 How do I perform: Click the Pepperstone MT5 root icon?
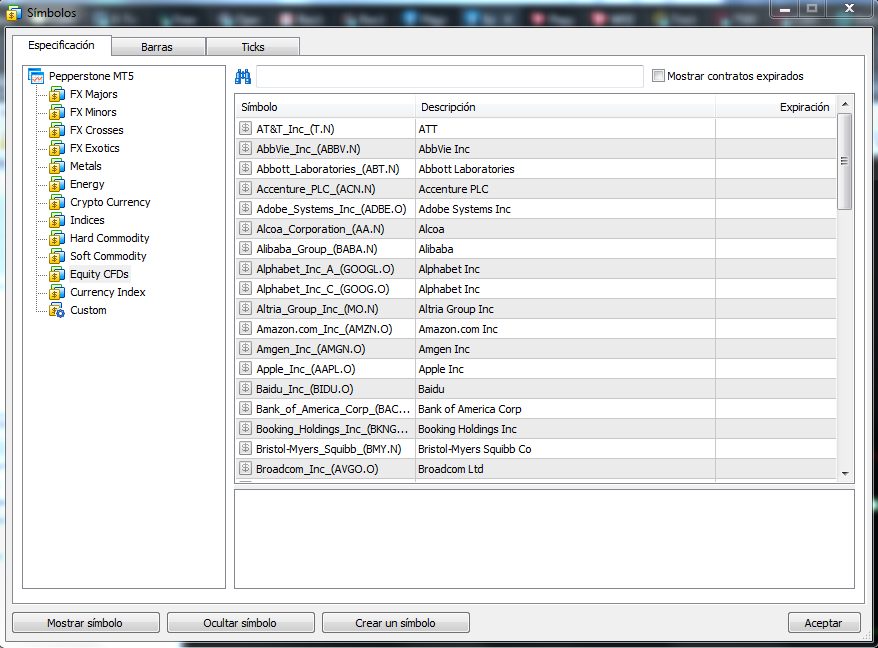point(36,76)
